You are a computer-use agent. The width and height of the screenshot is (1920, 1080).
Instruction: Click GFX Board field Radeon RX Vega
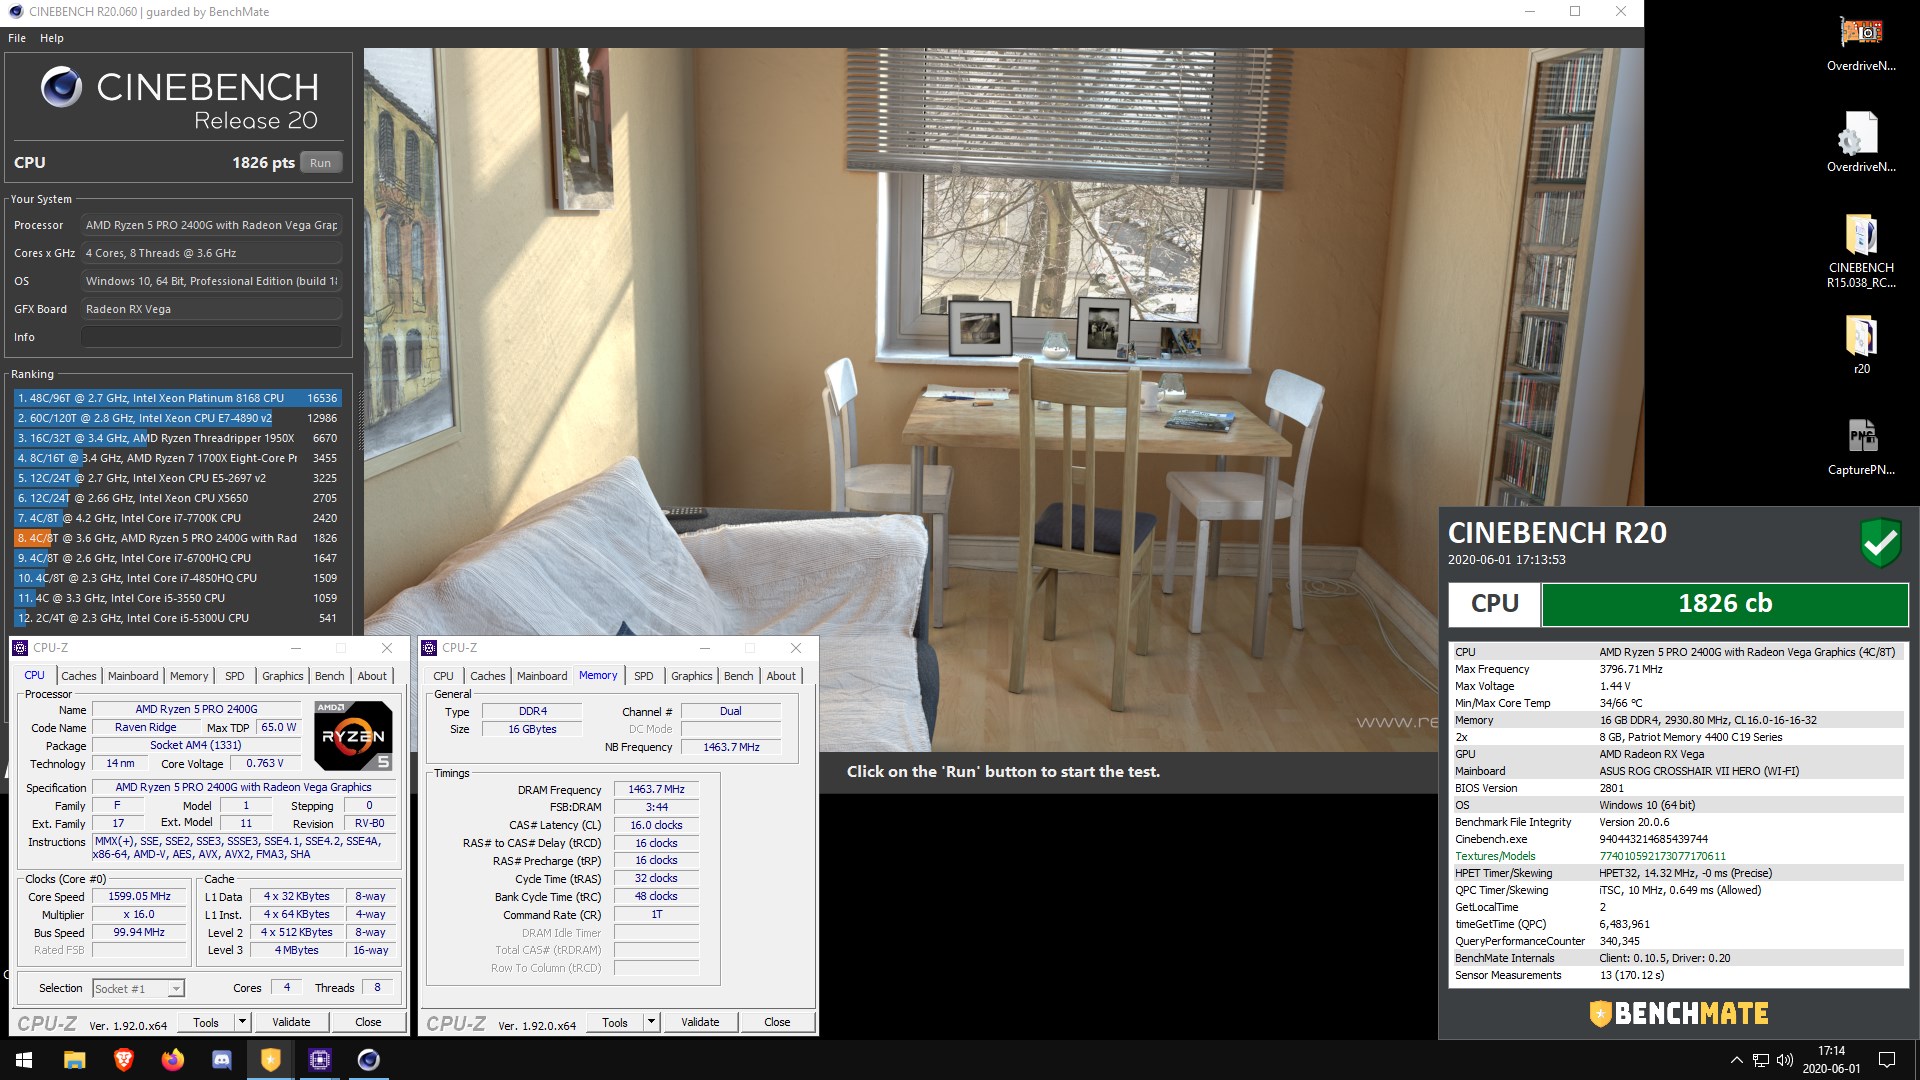pyautogui.click(x=211, y=309)
